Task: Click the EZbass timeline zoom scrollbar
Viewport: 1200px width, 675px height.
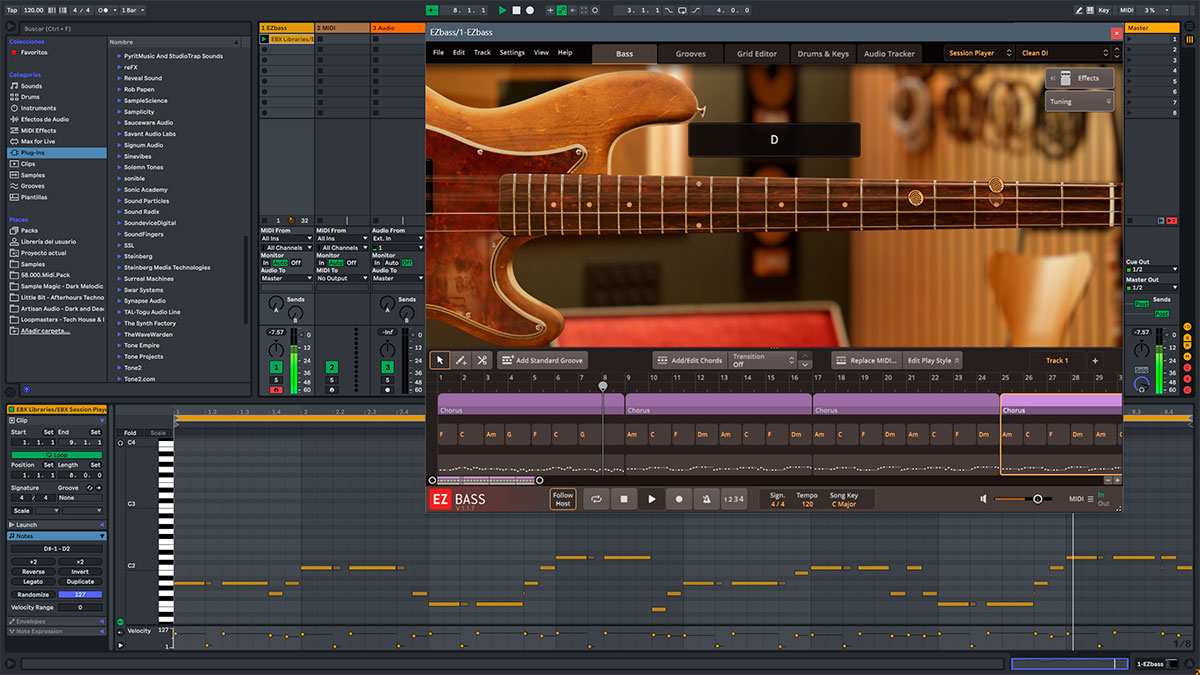Action: [x=486, y=480]
